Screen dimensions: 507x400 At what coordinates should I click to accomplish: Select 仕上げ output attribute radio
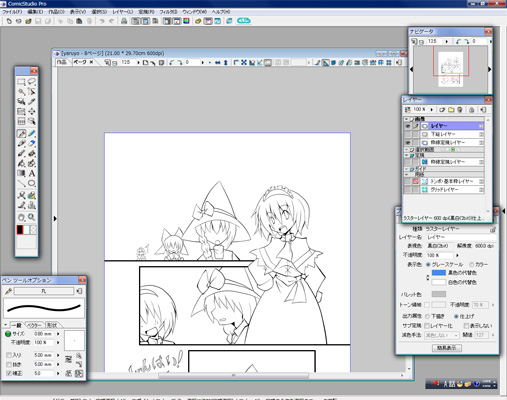click(x=456, y=316)
